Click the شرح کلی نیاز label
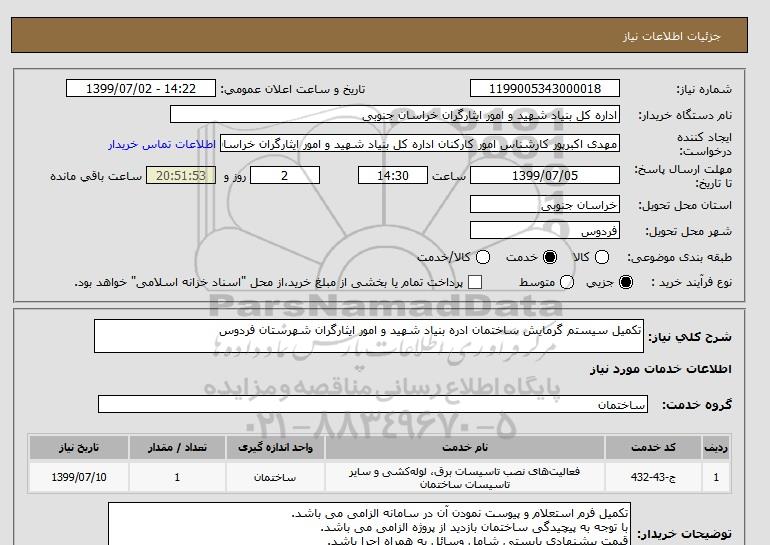This screenshot has width=770, height=545. pyautogui.click(x=690, y=337)
